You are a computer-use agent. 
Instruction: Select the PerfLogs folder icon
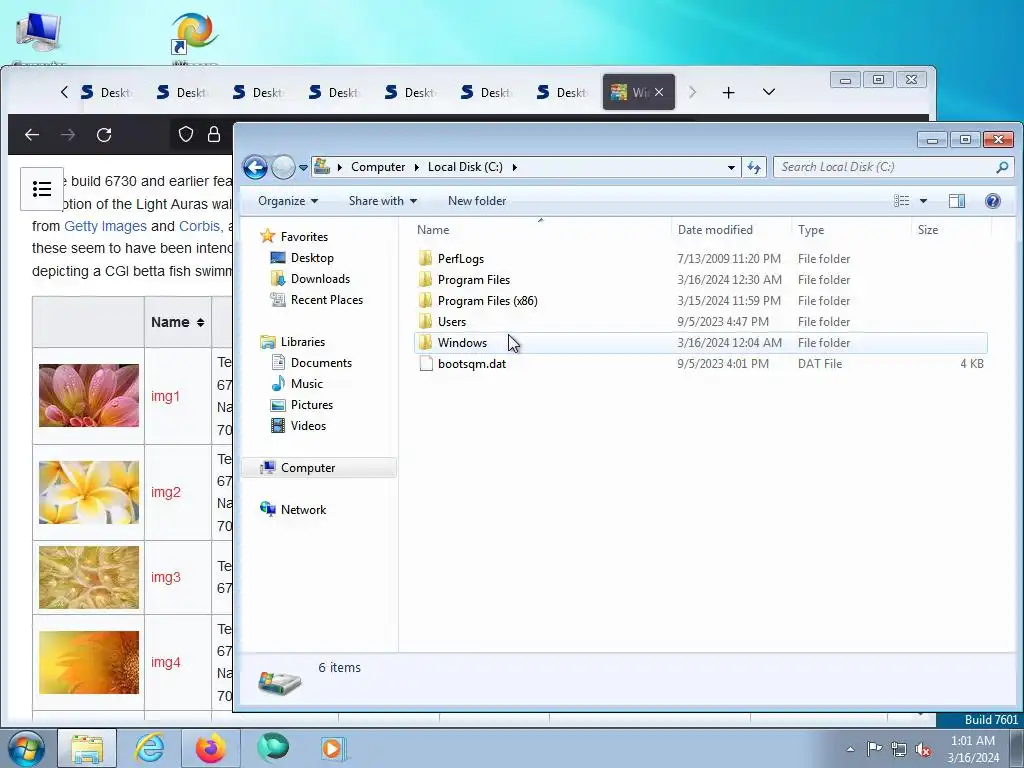[x=426, y=259]
